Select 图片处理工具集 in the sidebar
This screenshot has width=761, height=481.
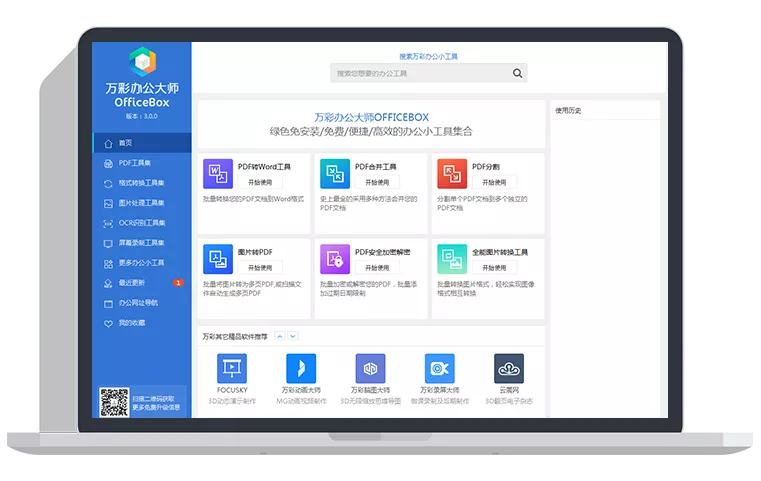(x=142, y=203)
